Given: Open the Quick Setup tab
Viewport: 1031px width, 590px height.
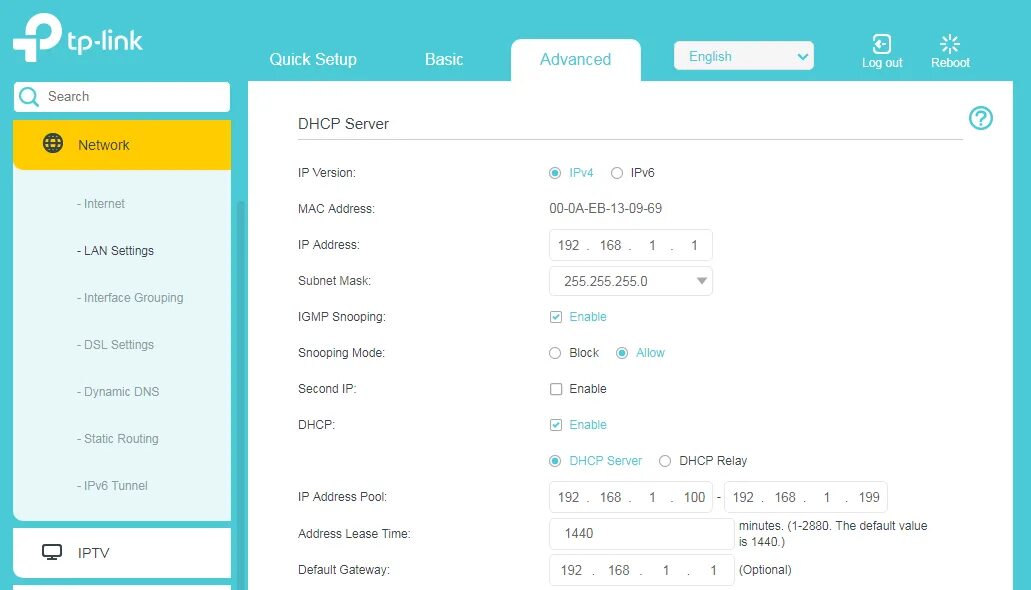Looking at the screenshot, I should 313,59.
